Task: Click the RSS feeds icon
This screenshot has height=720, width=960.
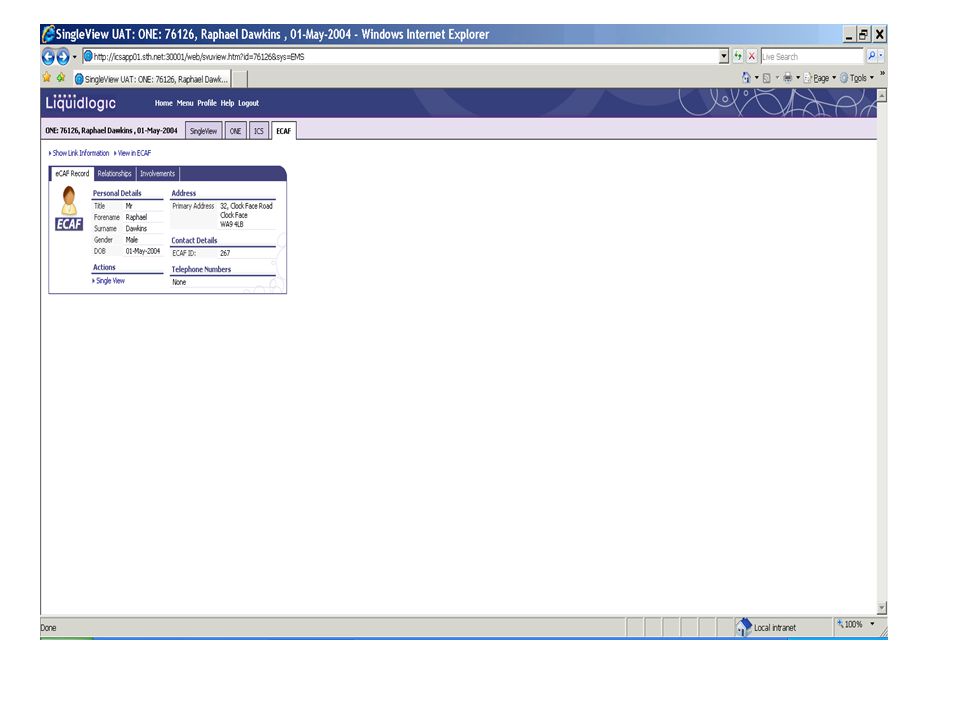Action: click(x=766, y=78)
